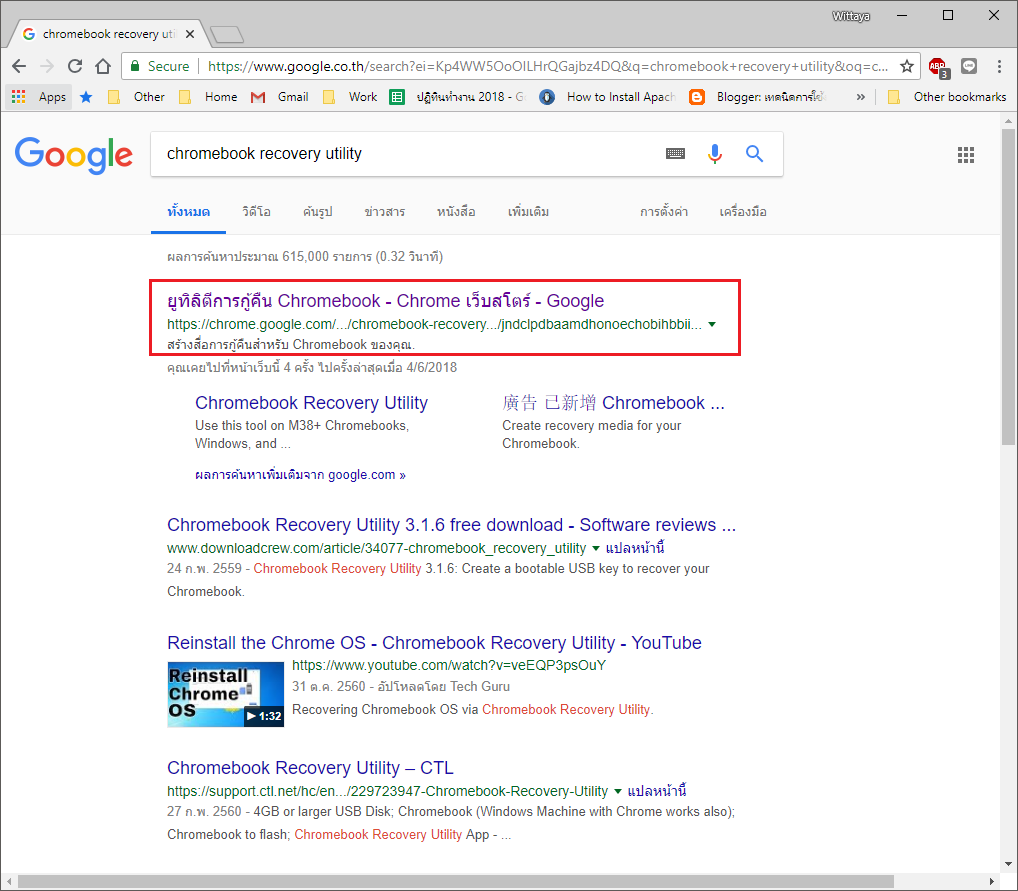Screen dimensions: 1018x891
Task: Switch to the 'หนังสือ' books tab
Action: point(456,212)
